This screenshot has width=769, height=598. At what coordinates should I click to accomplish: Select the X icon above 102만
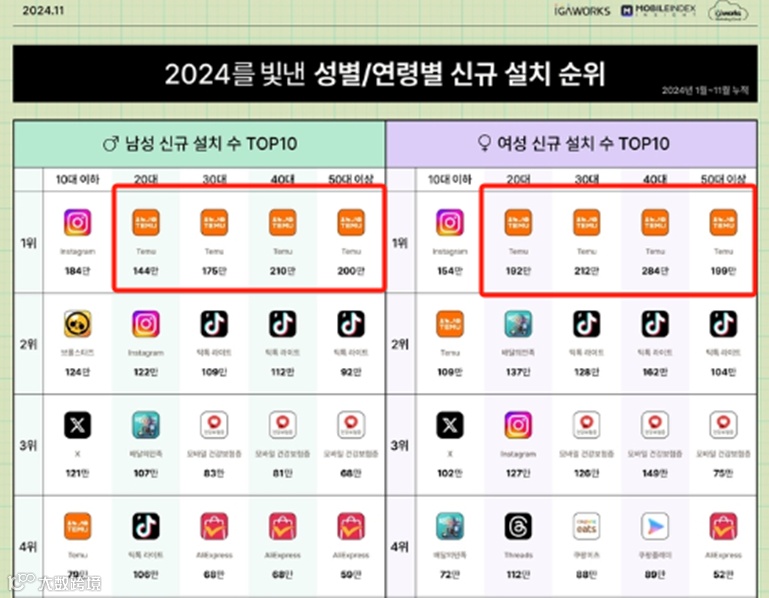(x=450, y=425)
